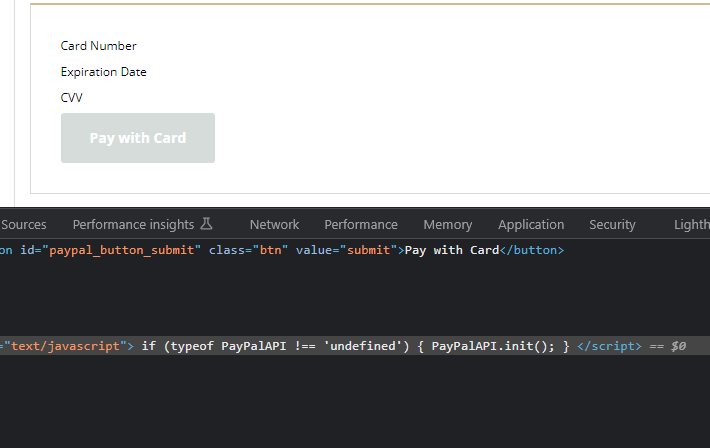The width and height of the screenshot is (710, 448).
Task: Click the Pay with Card button
Action: [x=138, y=138]
